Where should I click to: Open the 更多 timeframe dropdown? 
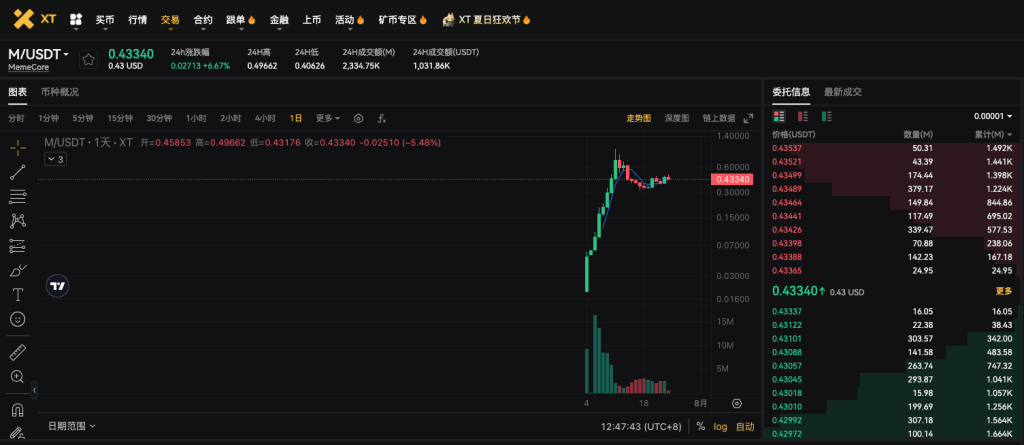[x=328, y=118]
